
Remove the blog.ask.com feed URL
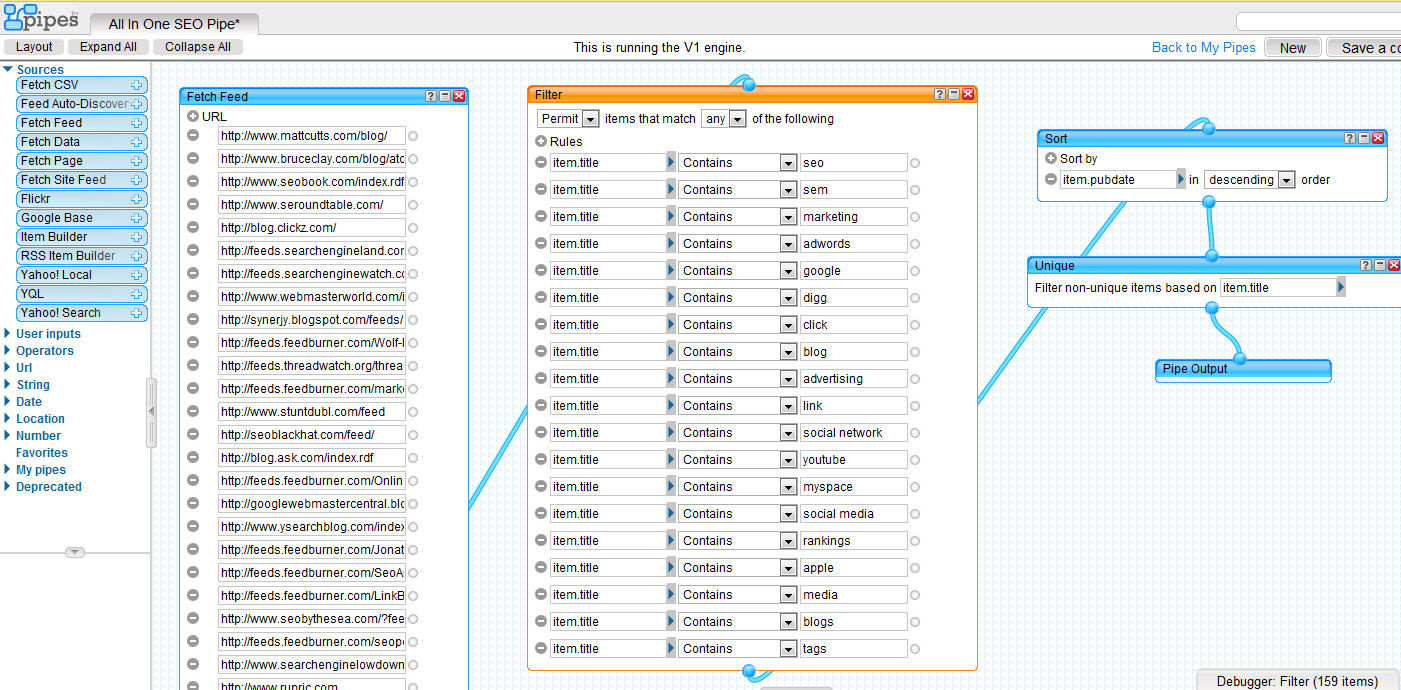[193, 458]
